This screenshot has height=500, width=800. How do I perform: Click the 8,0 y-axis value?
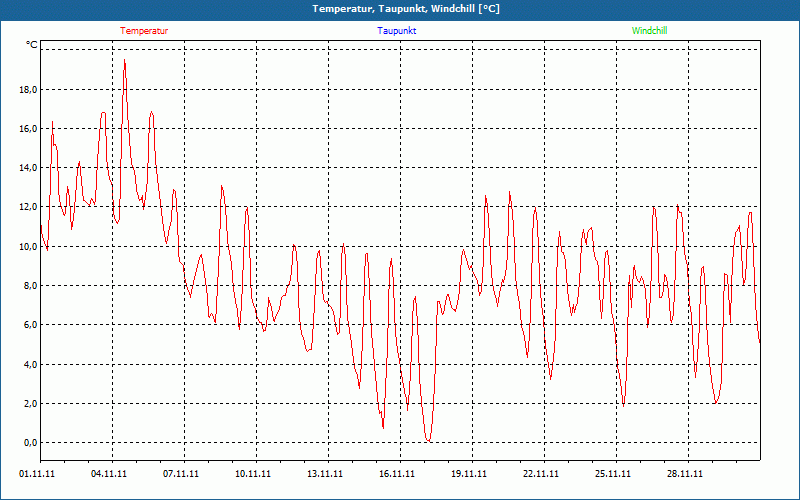(30, 286)
